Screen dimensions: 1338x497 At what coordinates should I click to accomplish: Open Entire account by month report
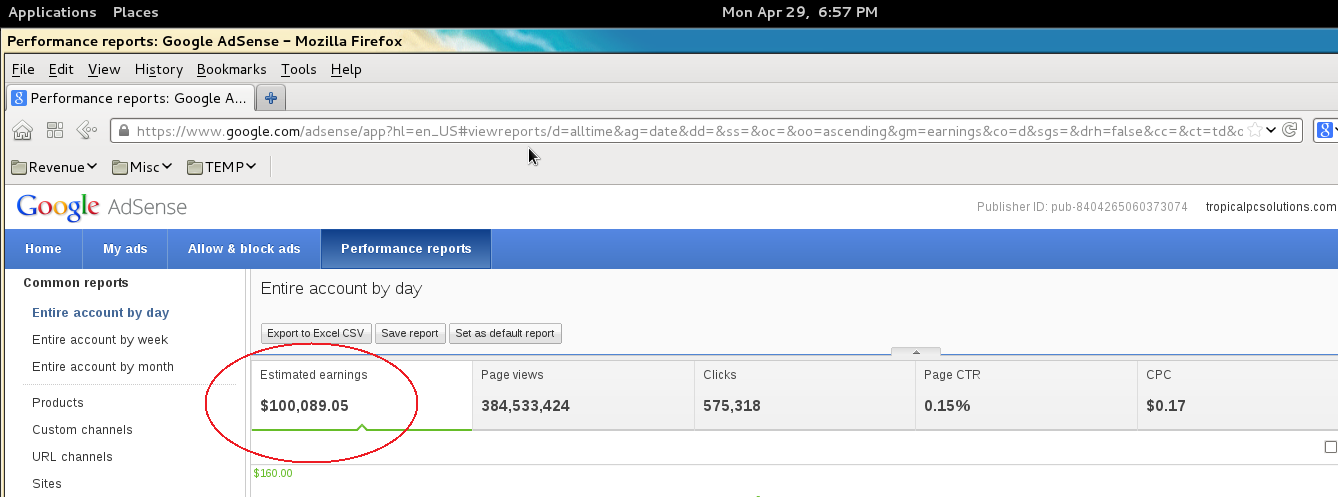[103, 367]
